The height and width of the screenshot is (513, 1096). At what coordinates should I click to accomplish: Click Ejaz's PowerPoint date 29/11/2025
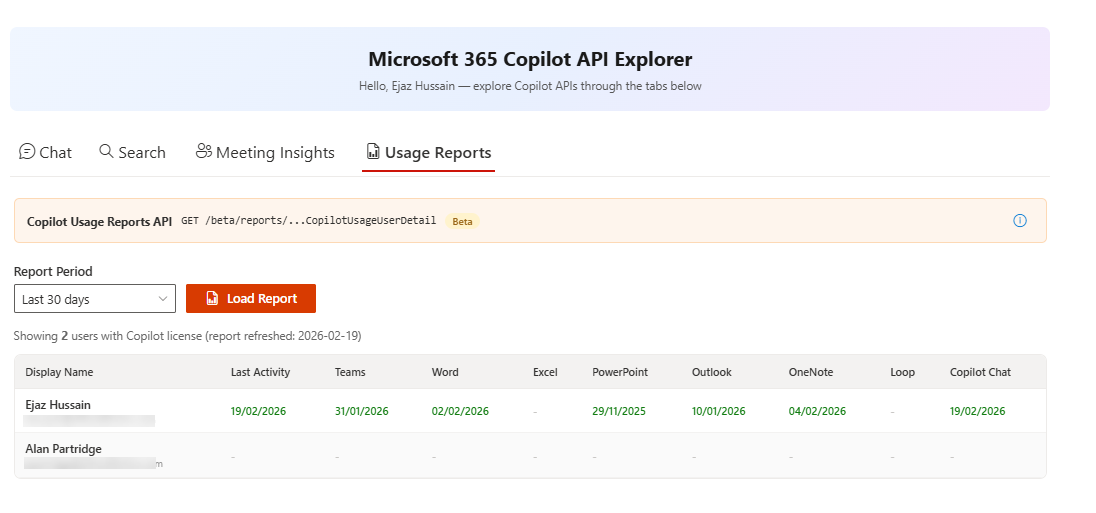pos(619,411)
